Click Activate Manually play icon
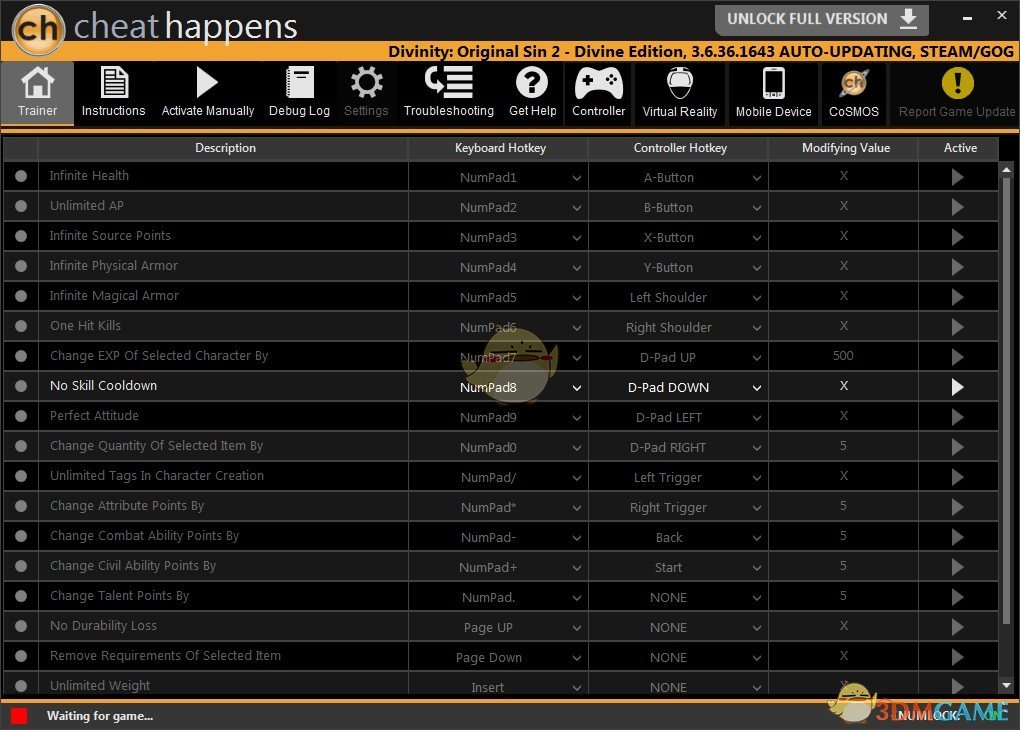1020x730 pixels. (x=208, y=83)
